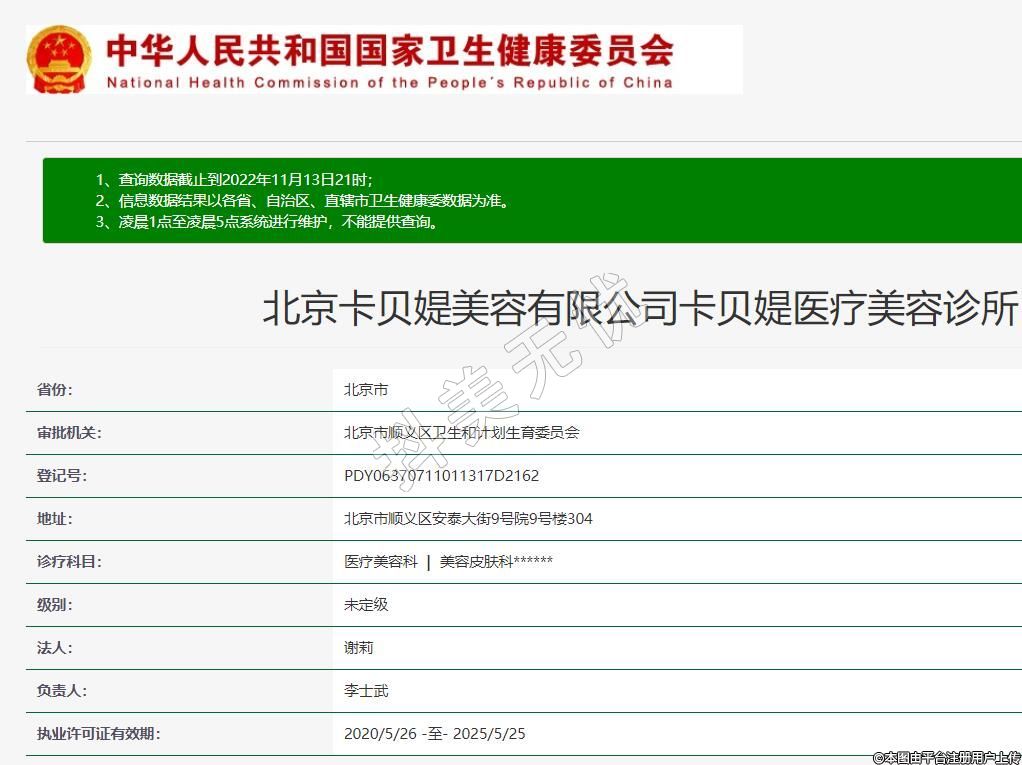
Task: Click the 美容皮肤科****** department entry
Action: click(496, 562)
